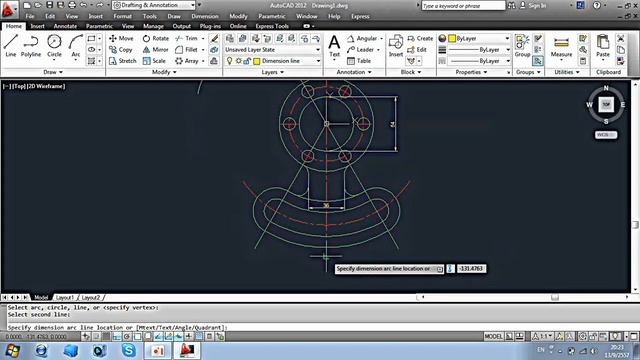The height and width of the screenshot is (360, 640).
Task: Open the Express Tools ribbon tab
Action: click(x=272, y=26)
